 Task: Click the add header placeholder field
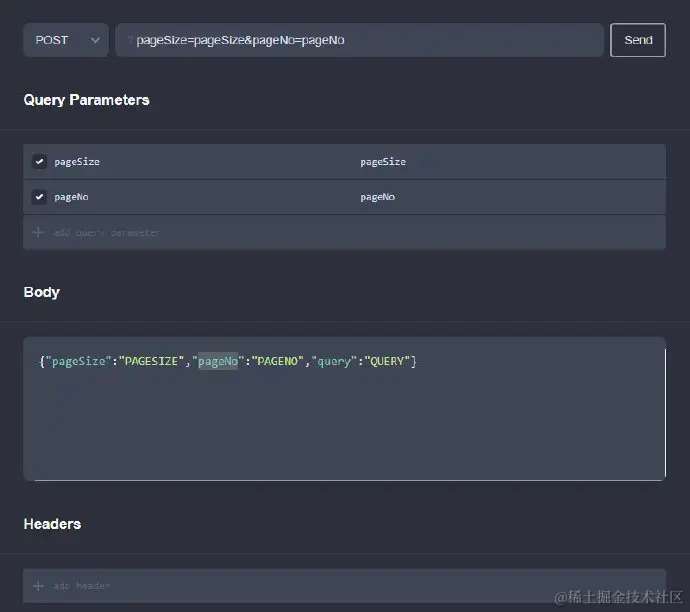click(82, 586)
